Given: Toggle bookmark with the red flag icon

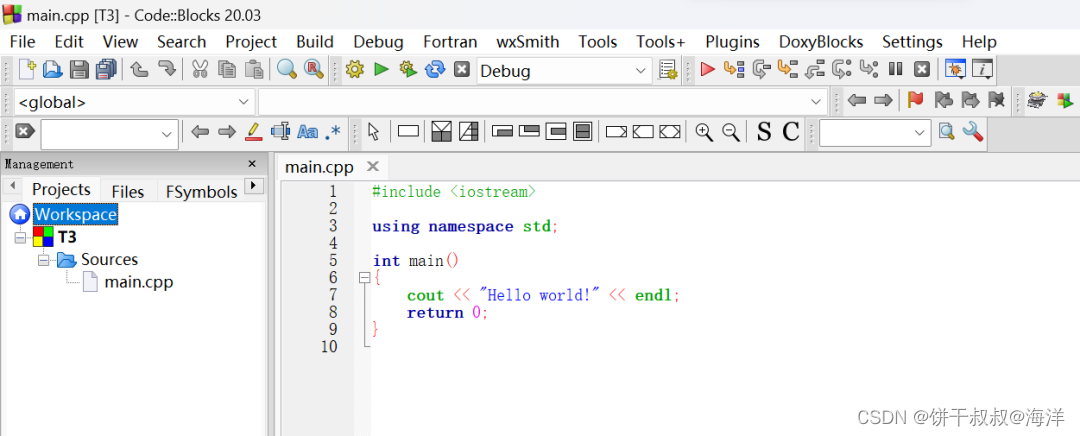Looking at the screenshot, I should (915, 101).
